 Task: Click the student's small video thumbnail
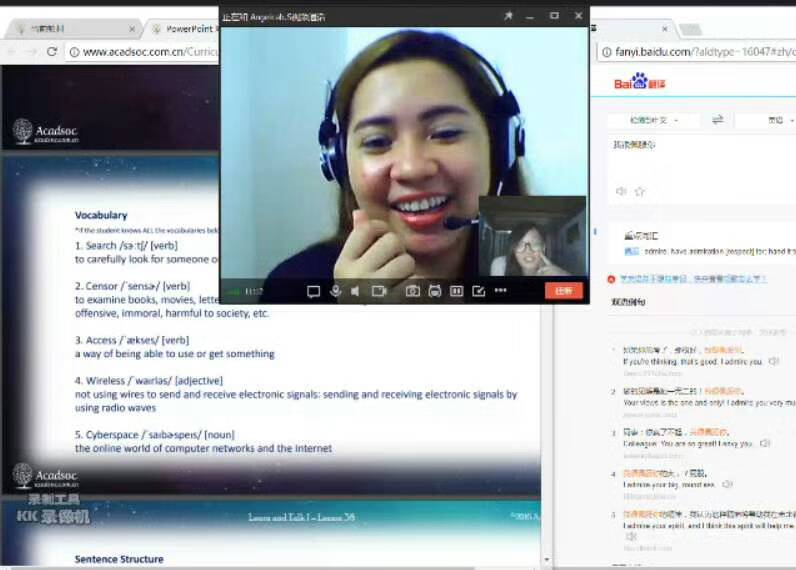pos(531,237)
